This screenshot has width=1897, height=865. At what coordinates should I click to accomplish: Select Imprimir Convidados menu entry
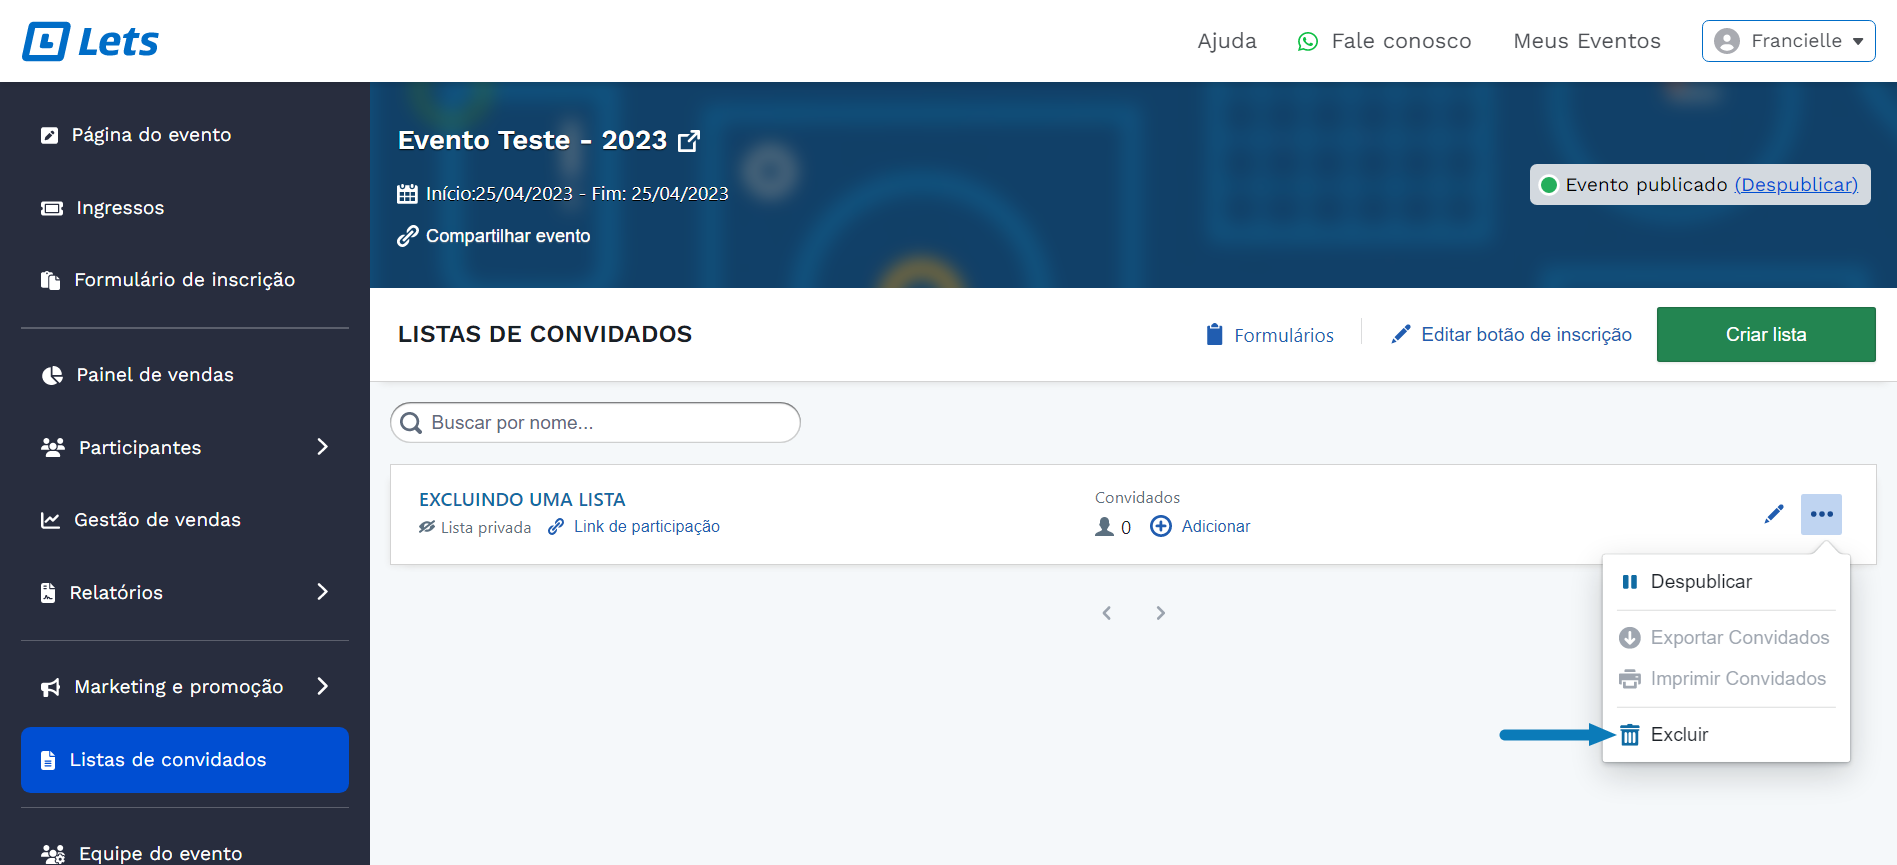coord(1737,679)
